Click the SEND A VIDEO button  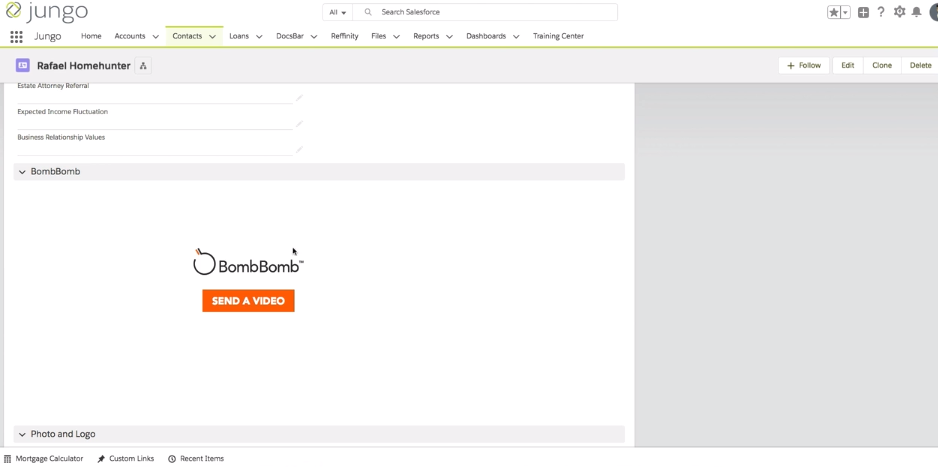248,301
